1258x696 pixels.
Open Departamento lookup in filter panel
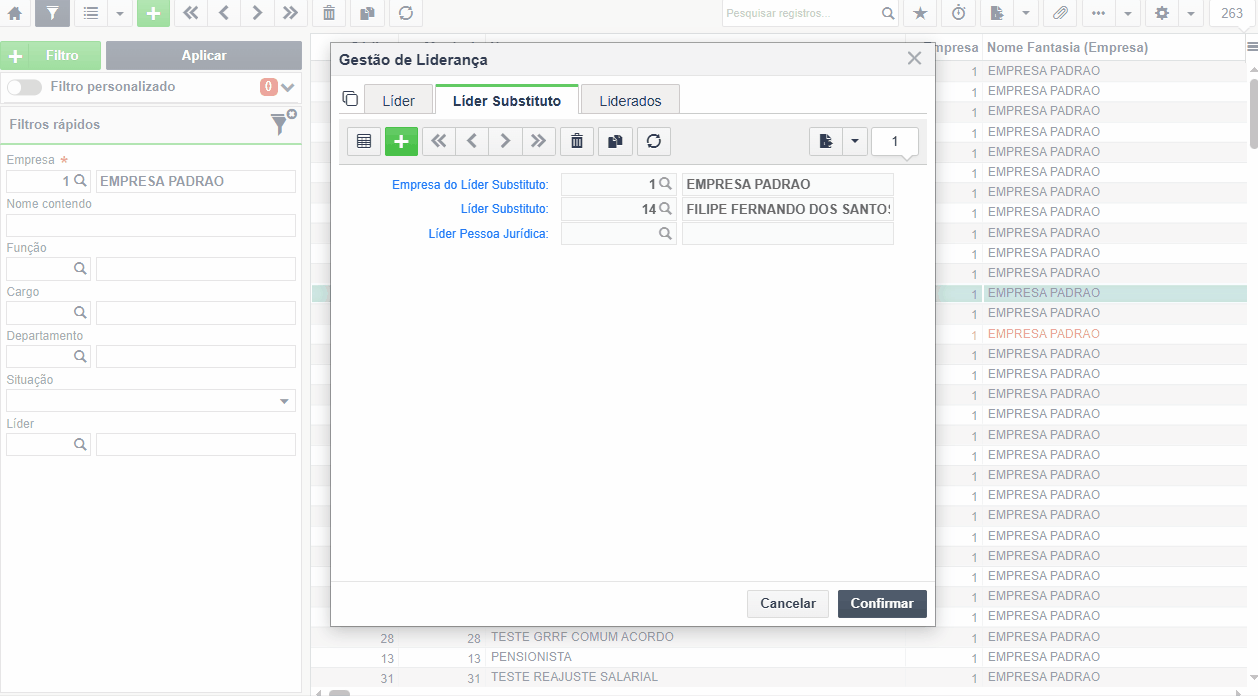[x=80, y=357]
